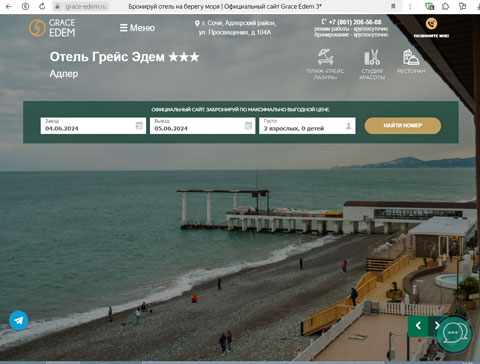Bookmark this page with the bookmark icon
Screen dimensions: 480x364
(x=393, y=6)
